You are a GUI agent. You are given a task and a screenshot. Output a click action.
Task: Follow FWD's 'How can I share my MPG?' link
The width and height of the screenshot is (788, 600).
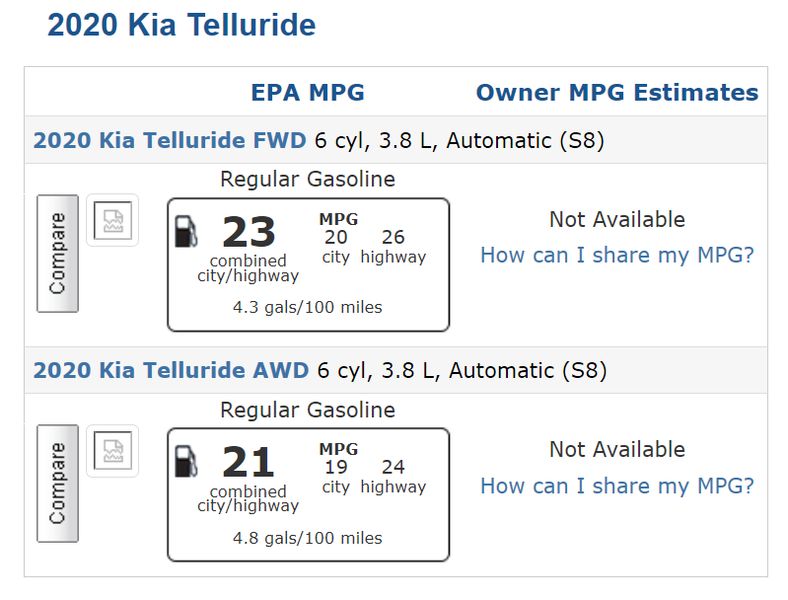617,255
